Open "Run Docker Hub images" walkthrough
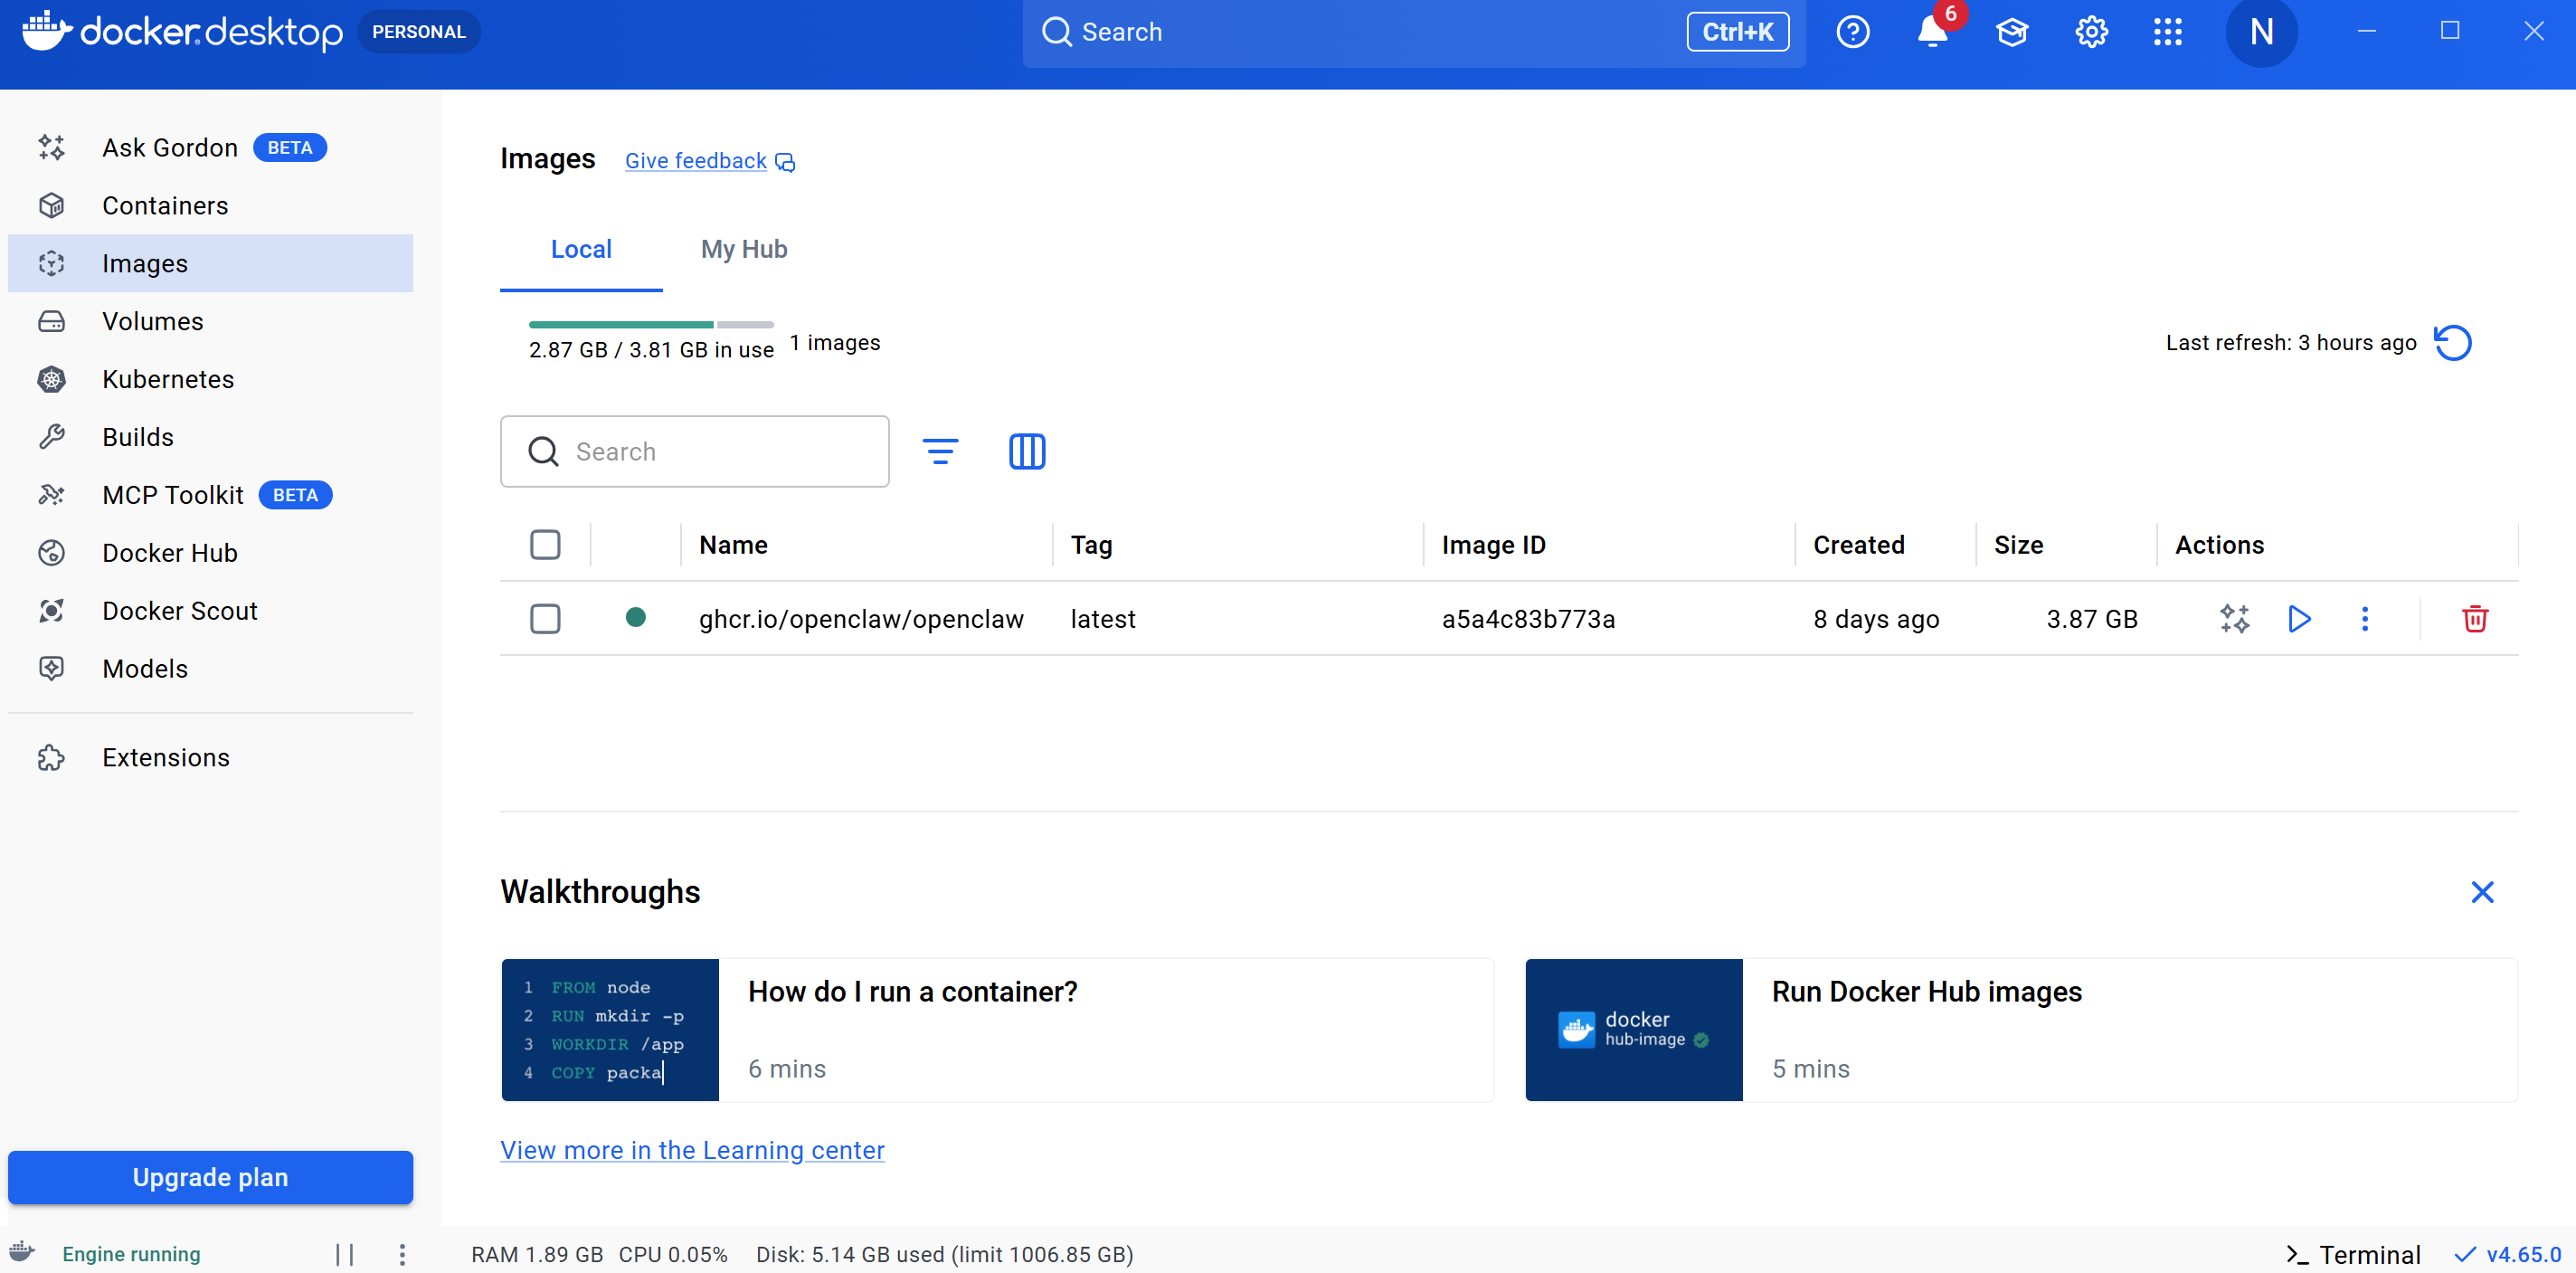Screen dimensions: 2576x1273 [2021, 1030]
